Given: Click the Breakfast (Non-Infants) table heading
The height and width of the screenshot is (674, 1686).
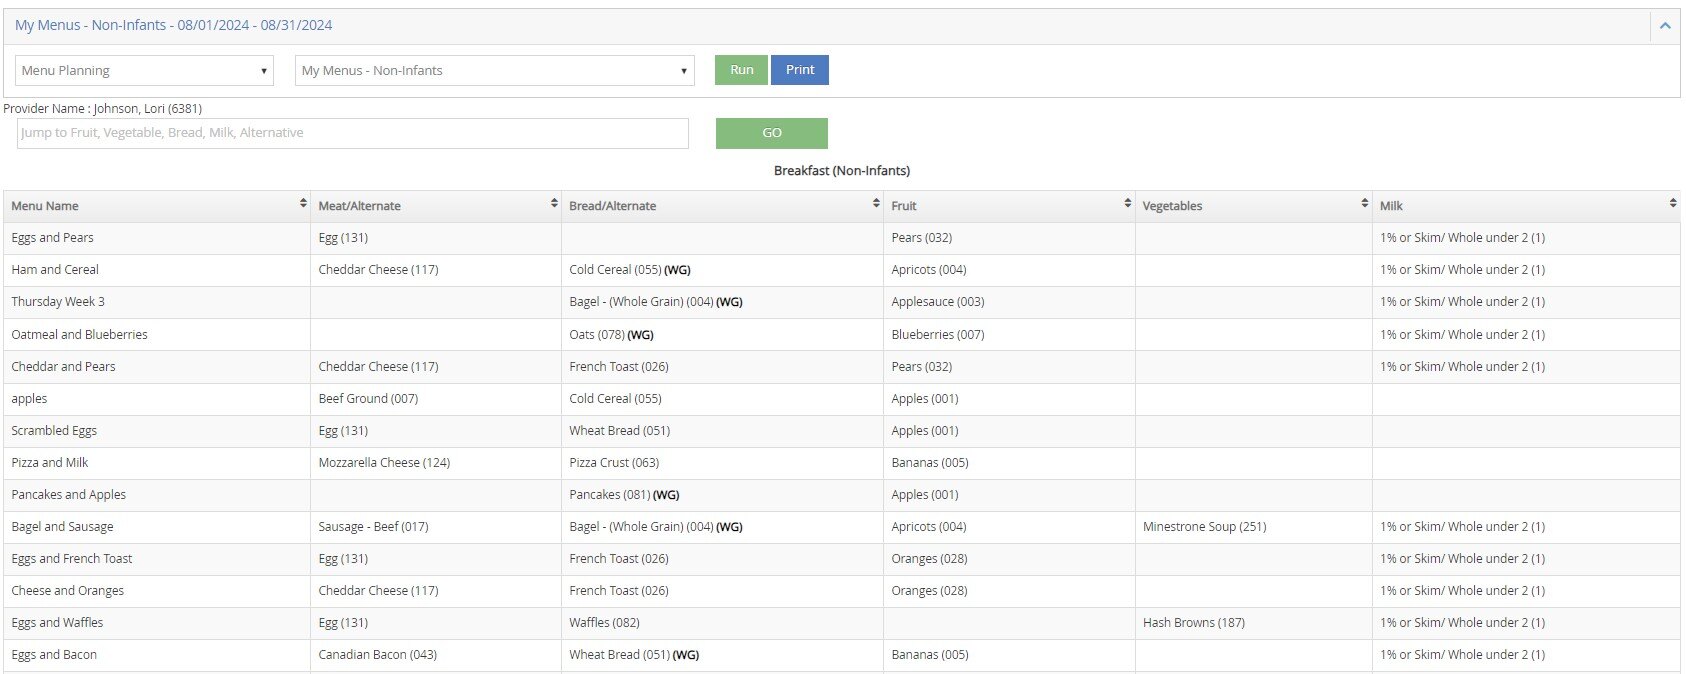Looking at the screenshot, I should coord(842,171).
